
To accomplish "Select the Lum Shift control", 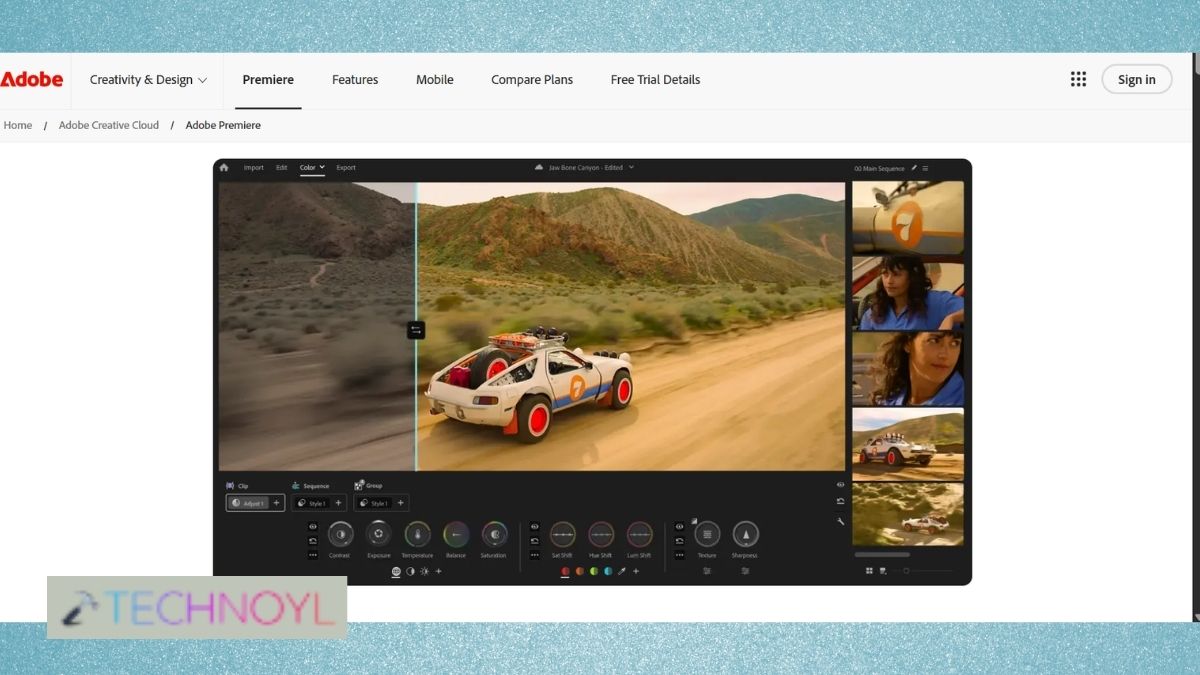I will 639,534.
